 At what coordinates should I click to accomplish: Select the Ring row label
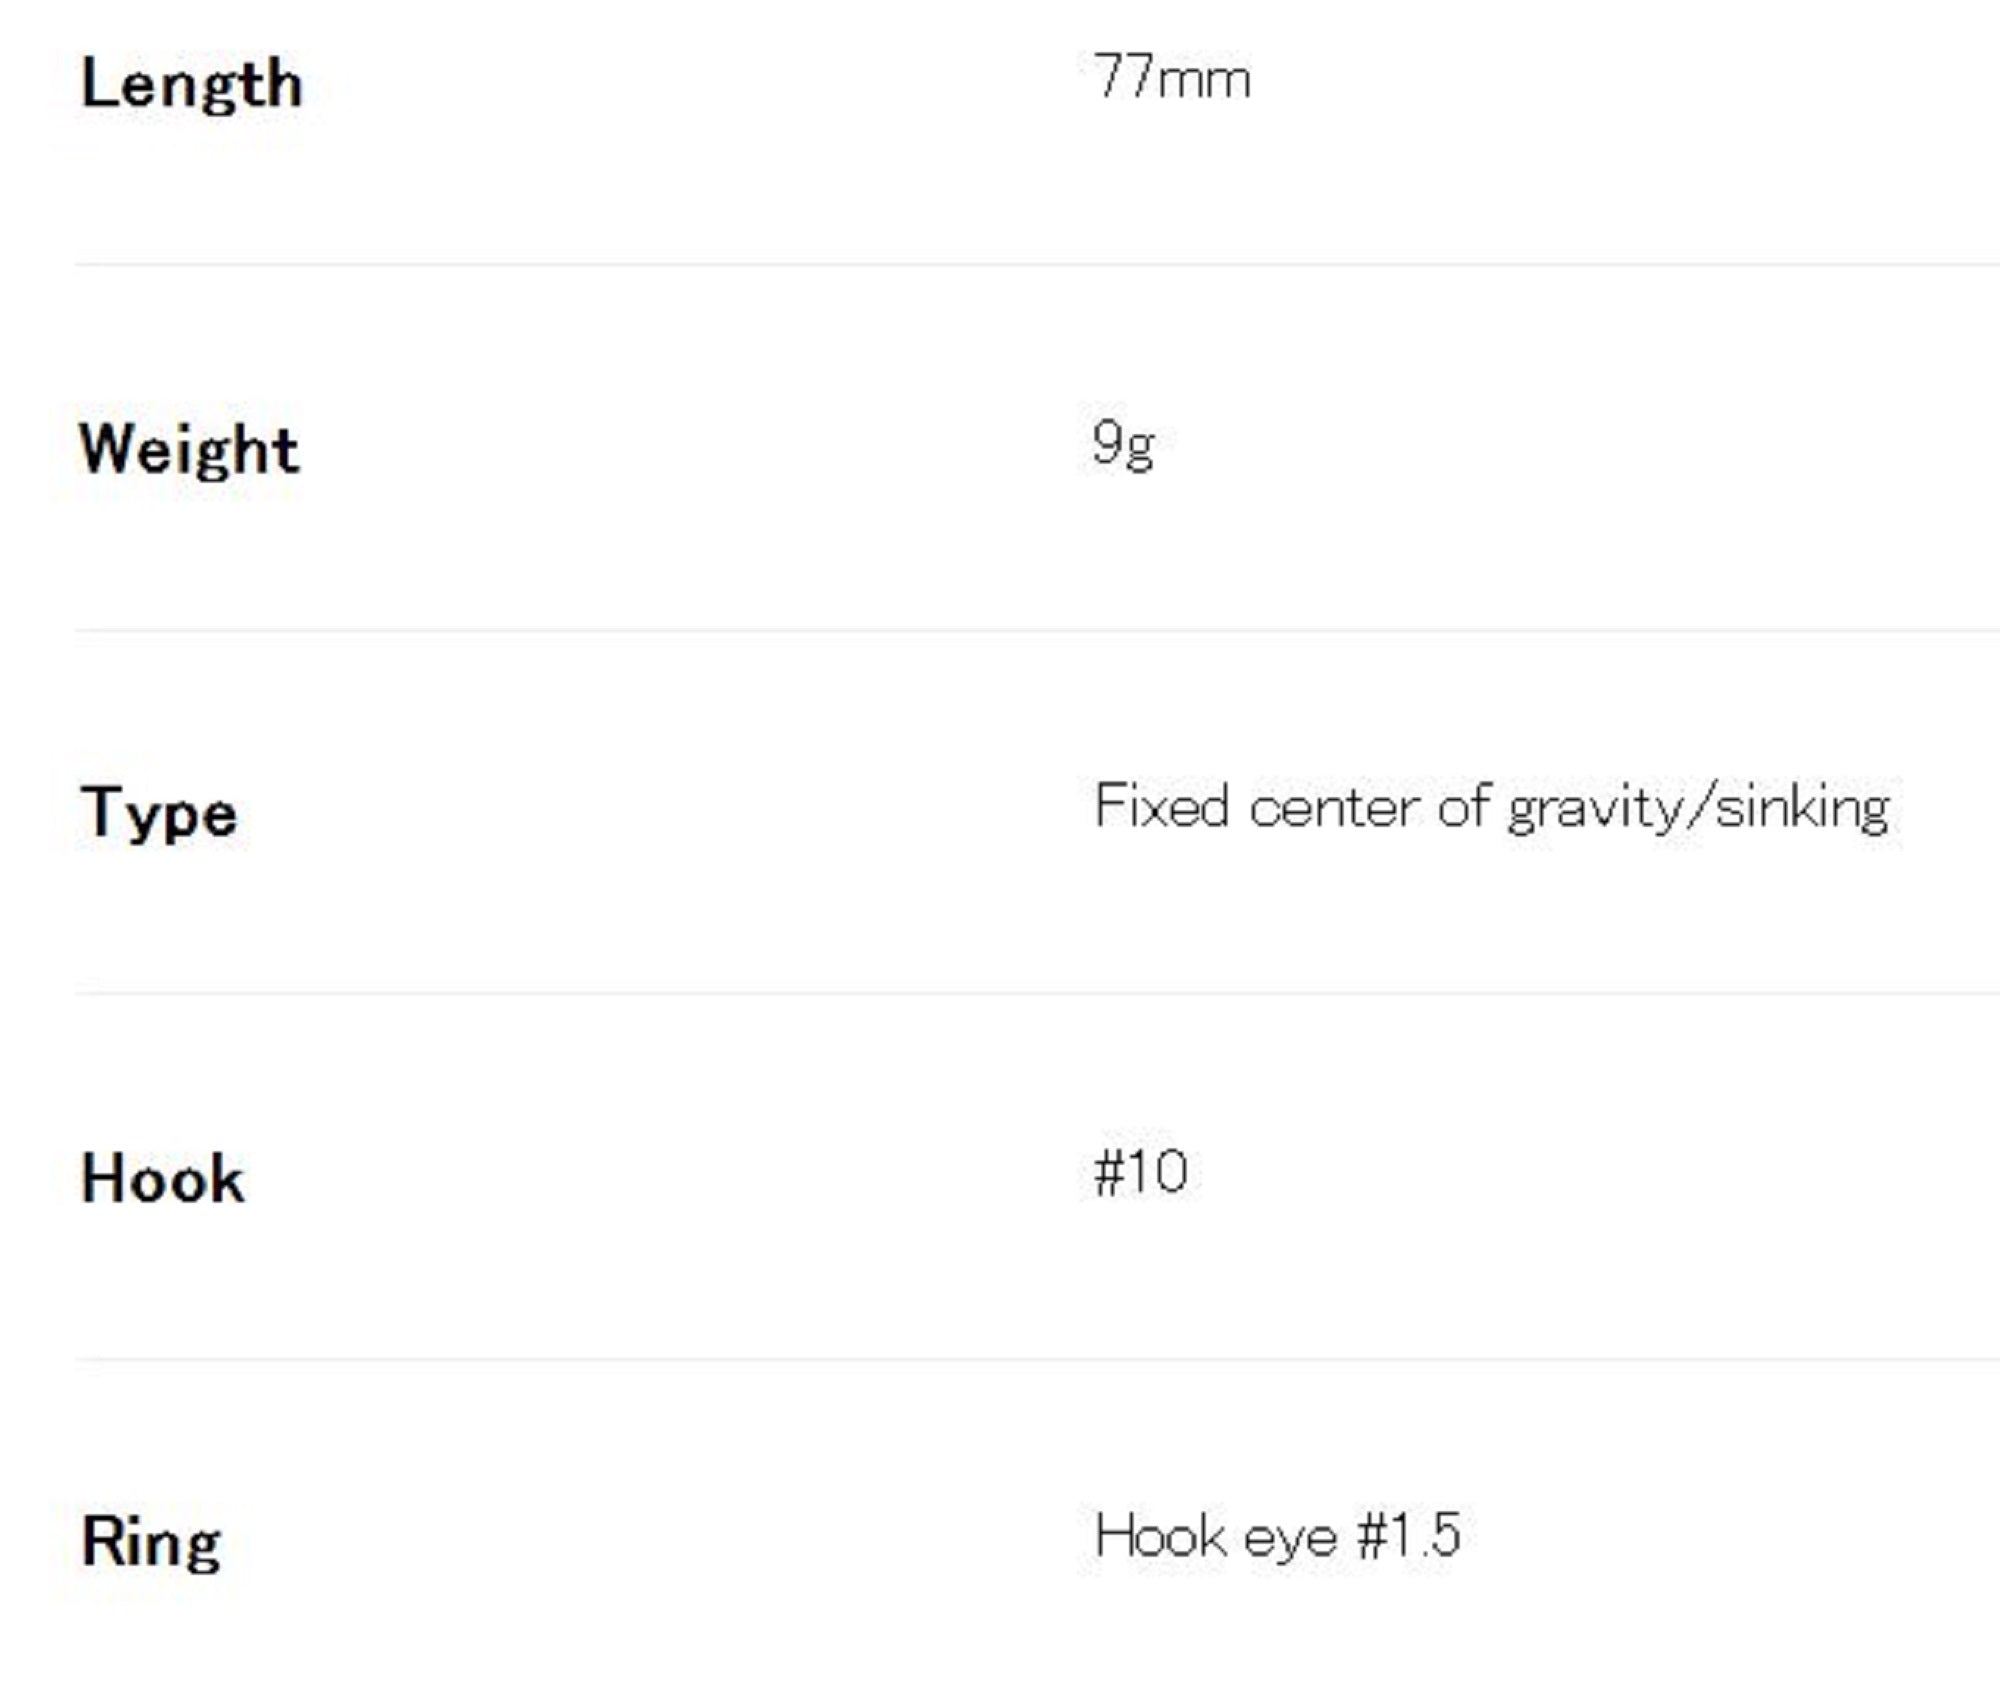pos(151,1541)
